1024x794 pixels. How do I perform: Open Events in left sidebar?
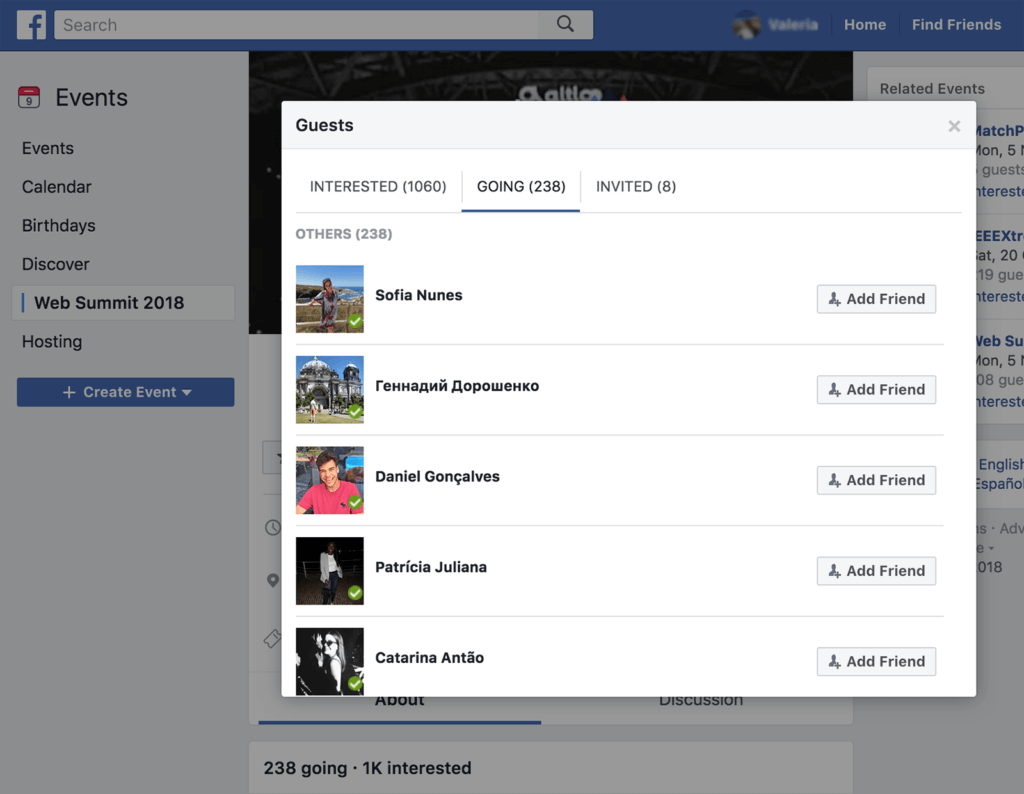pos(48,148)
